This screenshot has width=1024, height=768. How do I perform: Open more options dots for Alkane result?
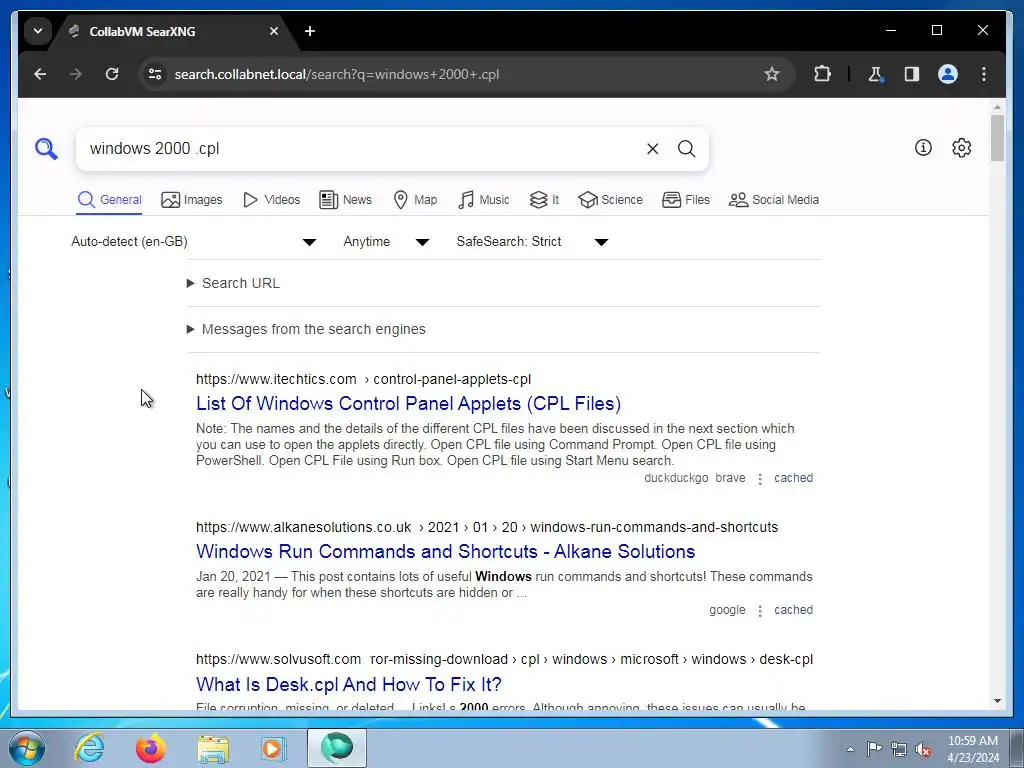click(x=760, y=611)
